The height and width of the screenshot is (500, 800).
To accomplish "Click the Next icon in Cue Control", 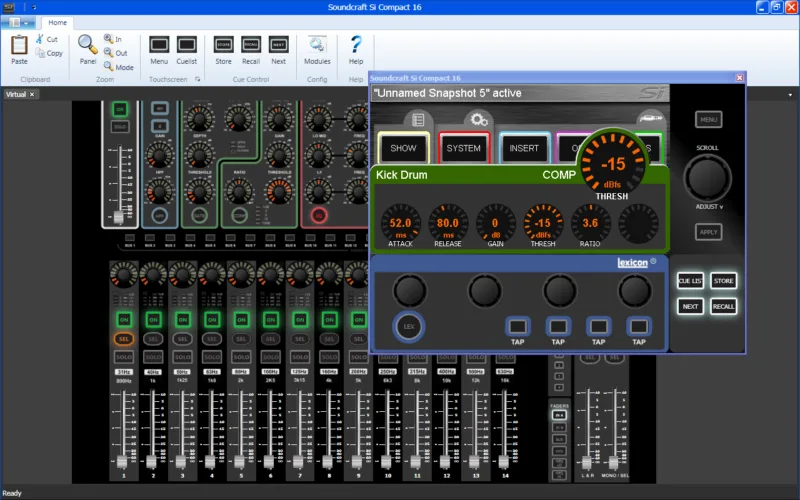I will click(x=279, y=44).
